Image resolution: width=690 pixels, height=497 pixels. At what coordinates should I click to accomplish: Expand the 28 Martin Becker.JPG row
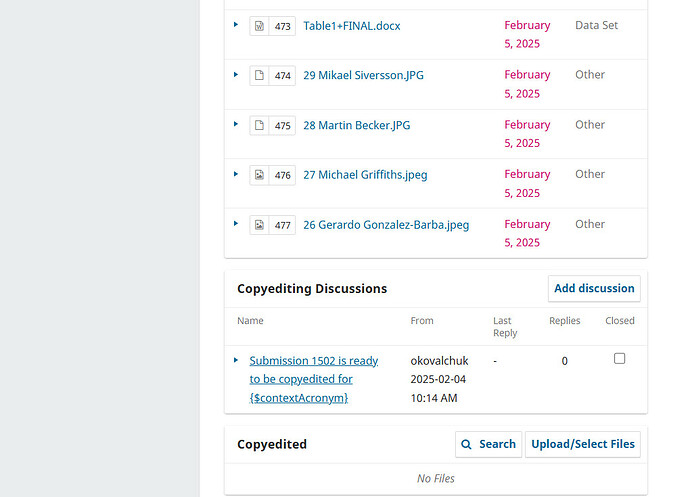(x=236, y=124)
